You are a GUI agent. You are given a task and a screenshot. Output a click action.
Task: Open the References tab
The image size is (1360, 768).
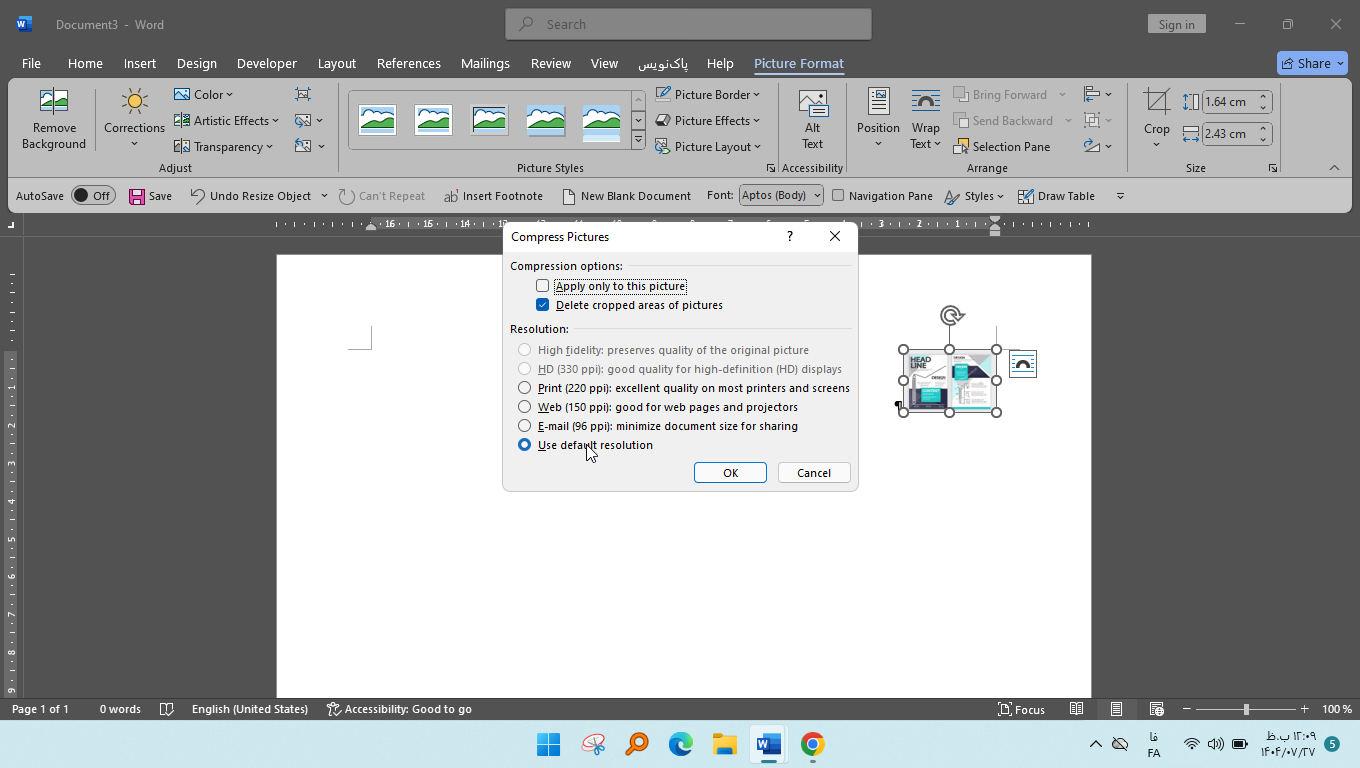408,63
